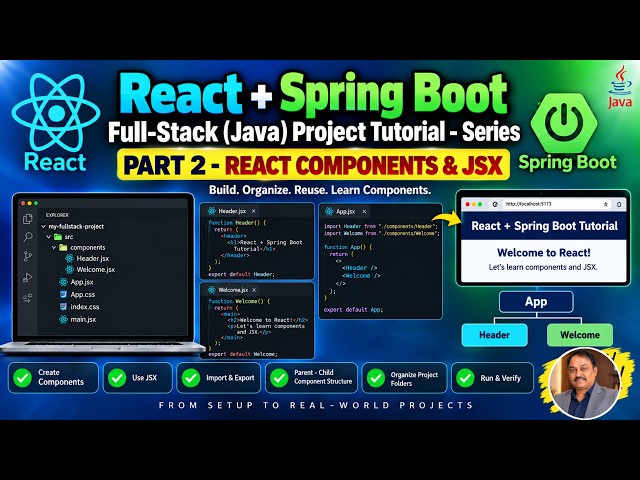Click the 'PART 2 - REACT COMPONENTS & JSX' yellow banner
The width and height of the screenshot is (640, 480).
(313, 165)
